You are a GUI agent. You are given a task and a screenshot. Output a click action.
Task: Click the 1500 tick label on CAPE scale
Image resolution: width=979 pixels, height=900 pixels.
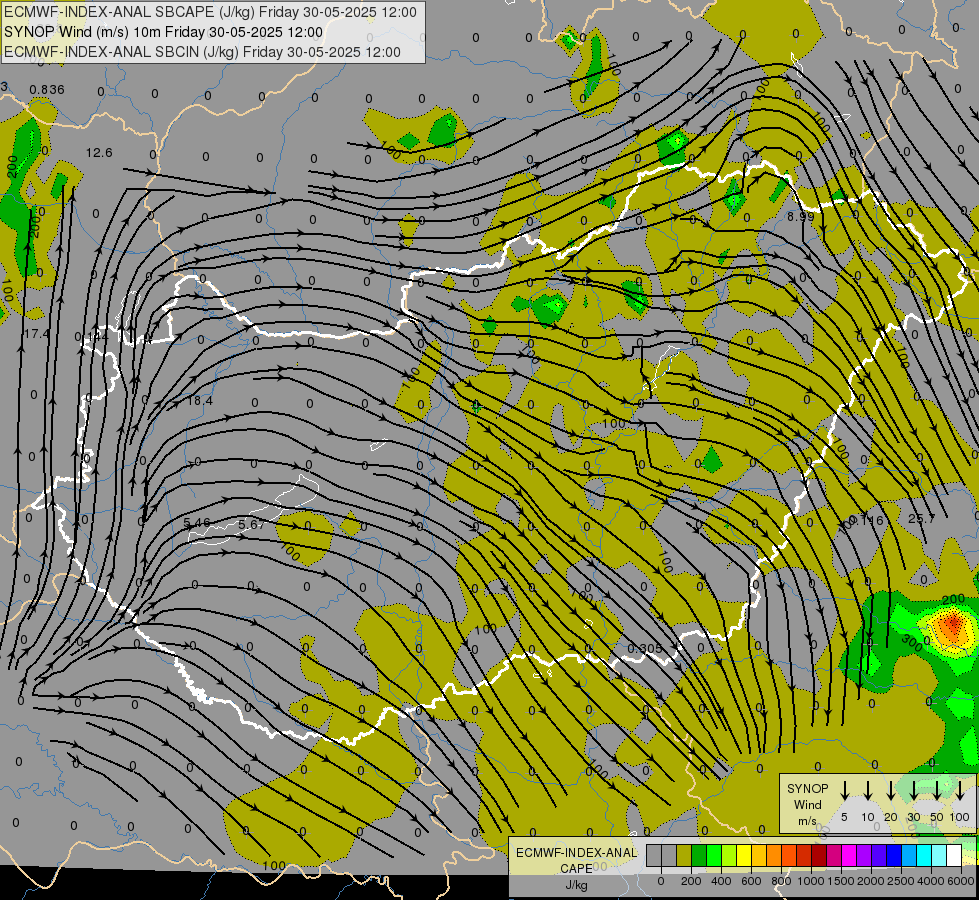(840, 881)
